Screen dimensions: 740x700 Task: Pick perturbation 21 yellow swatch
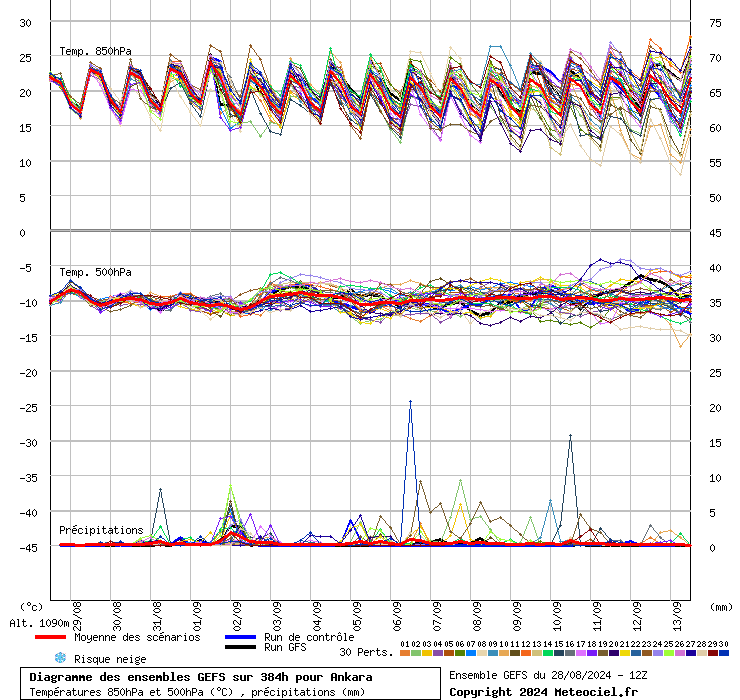point(624,653)
